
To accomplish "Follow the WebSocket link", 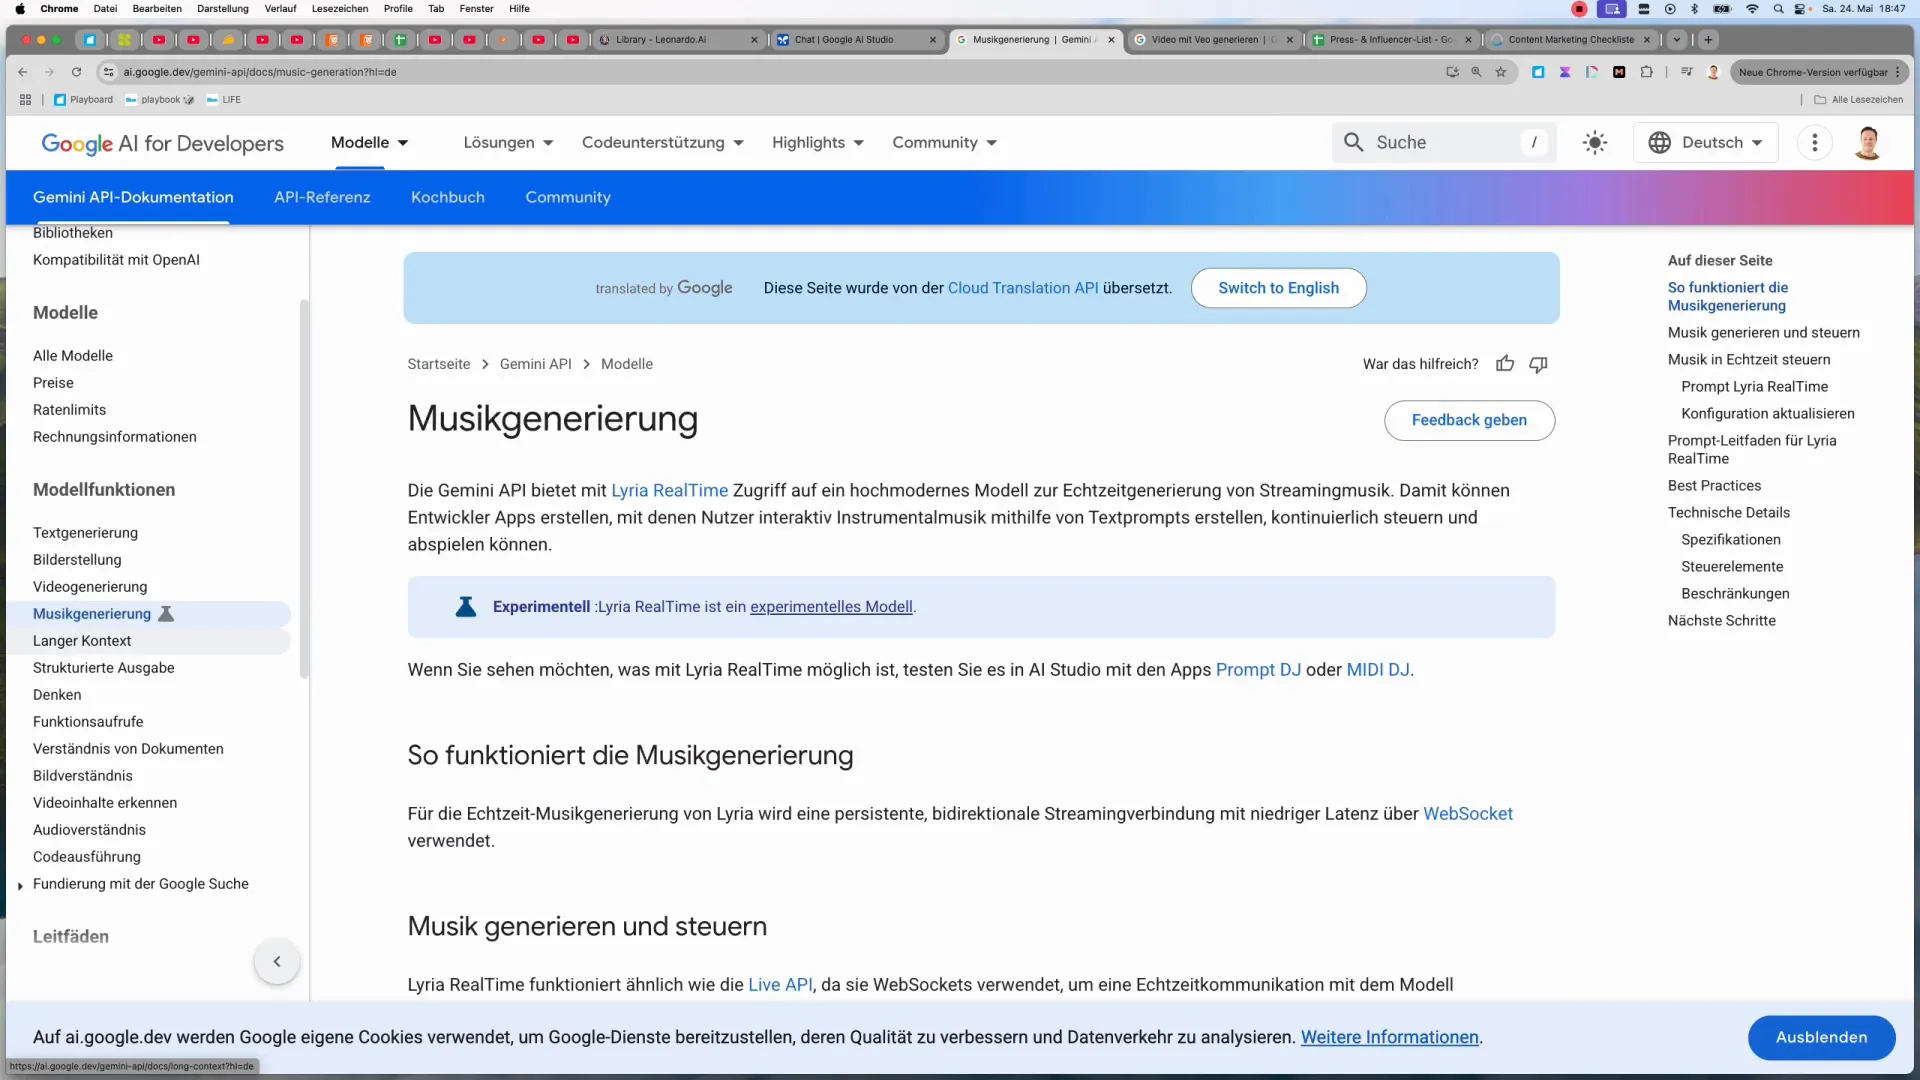I will point(1467,814).
